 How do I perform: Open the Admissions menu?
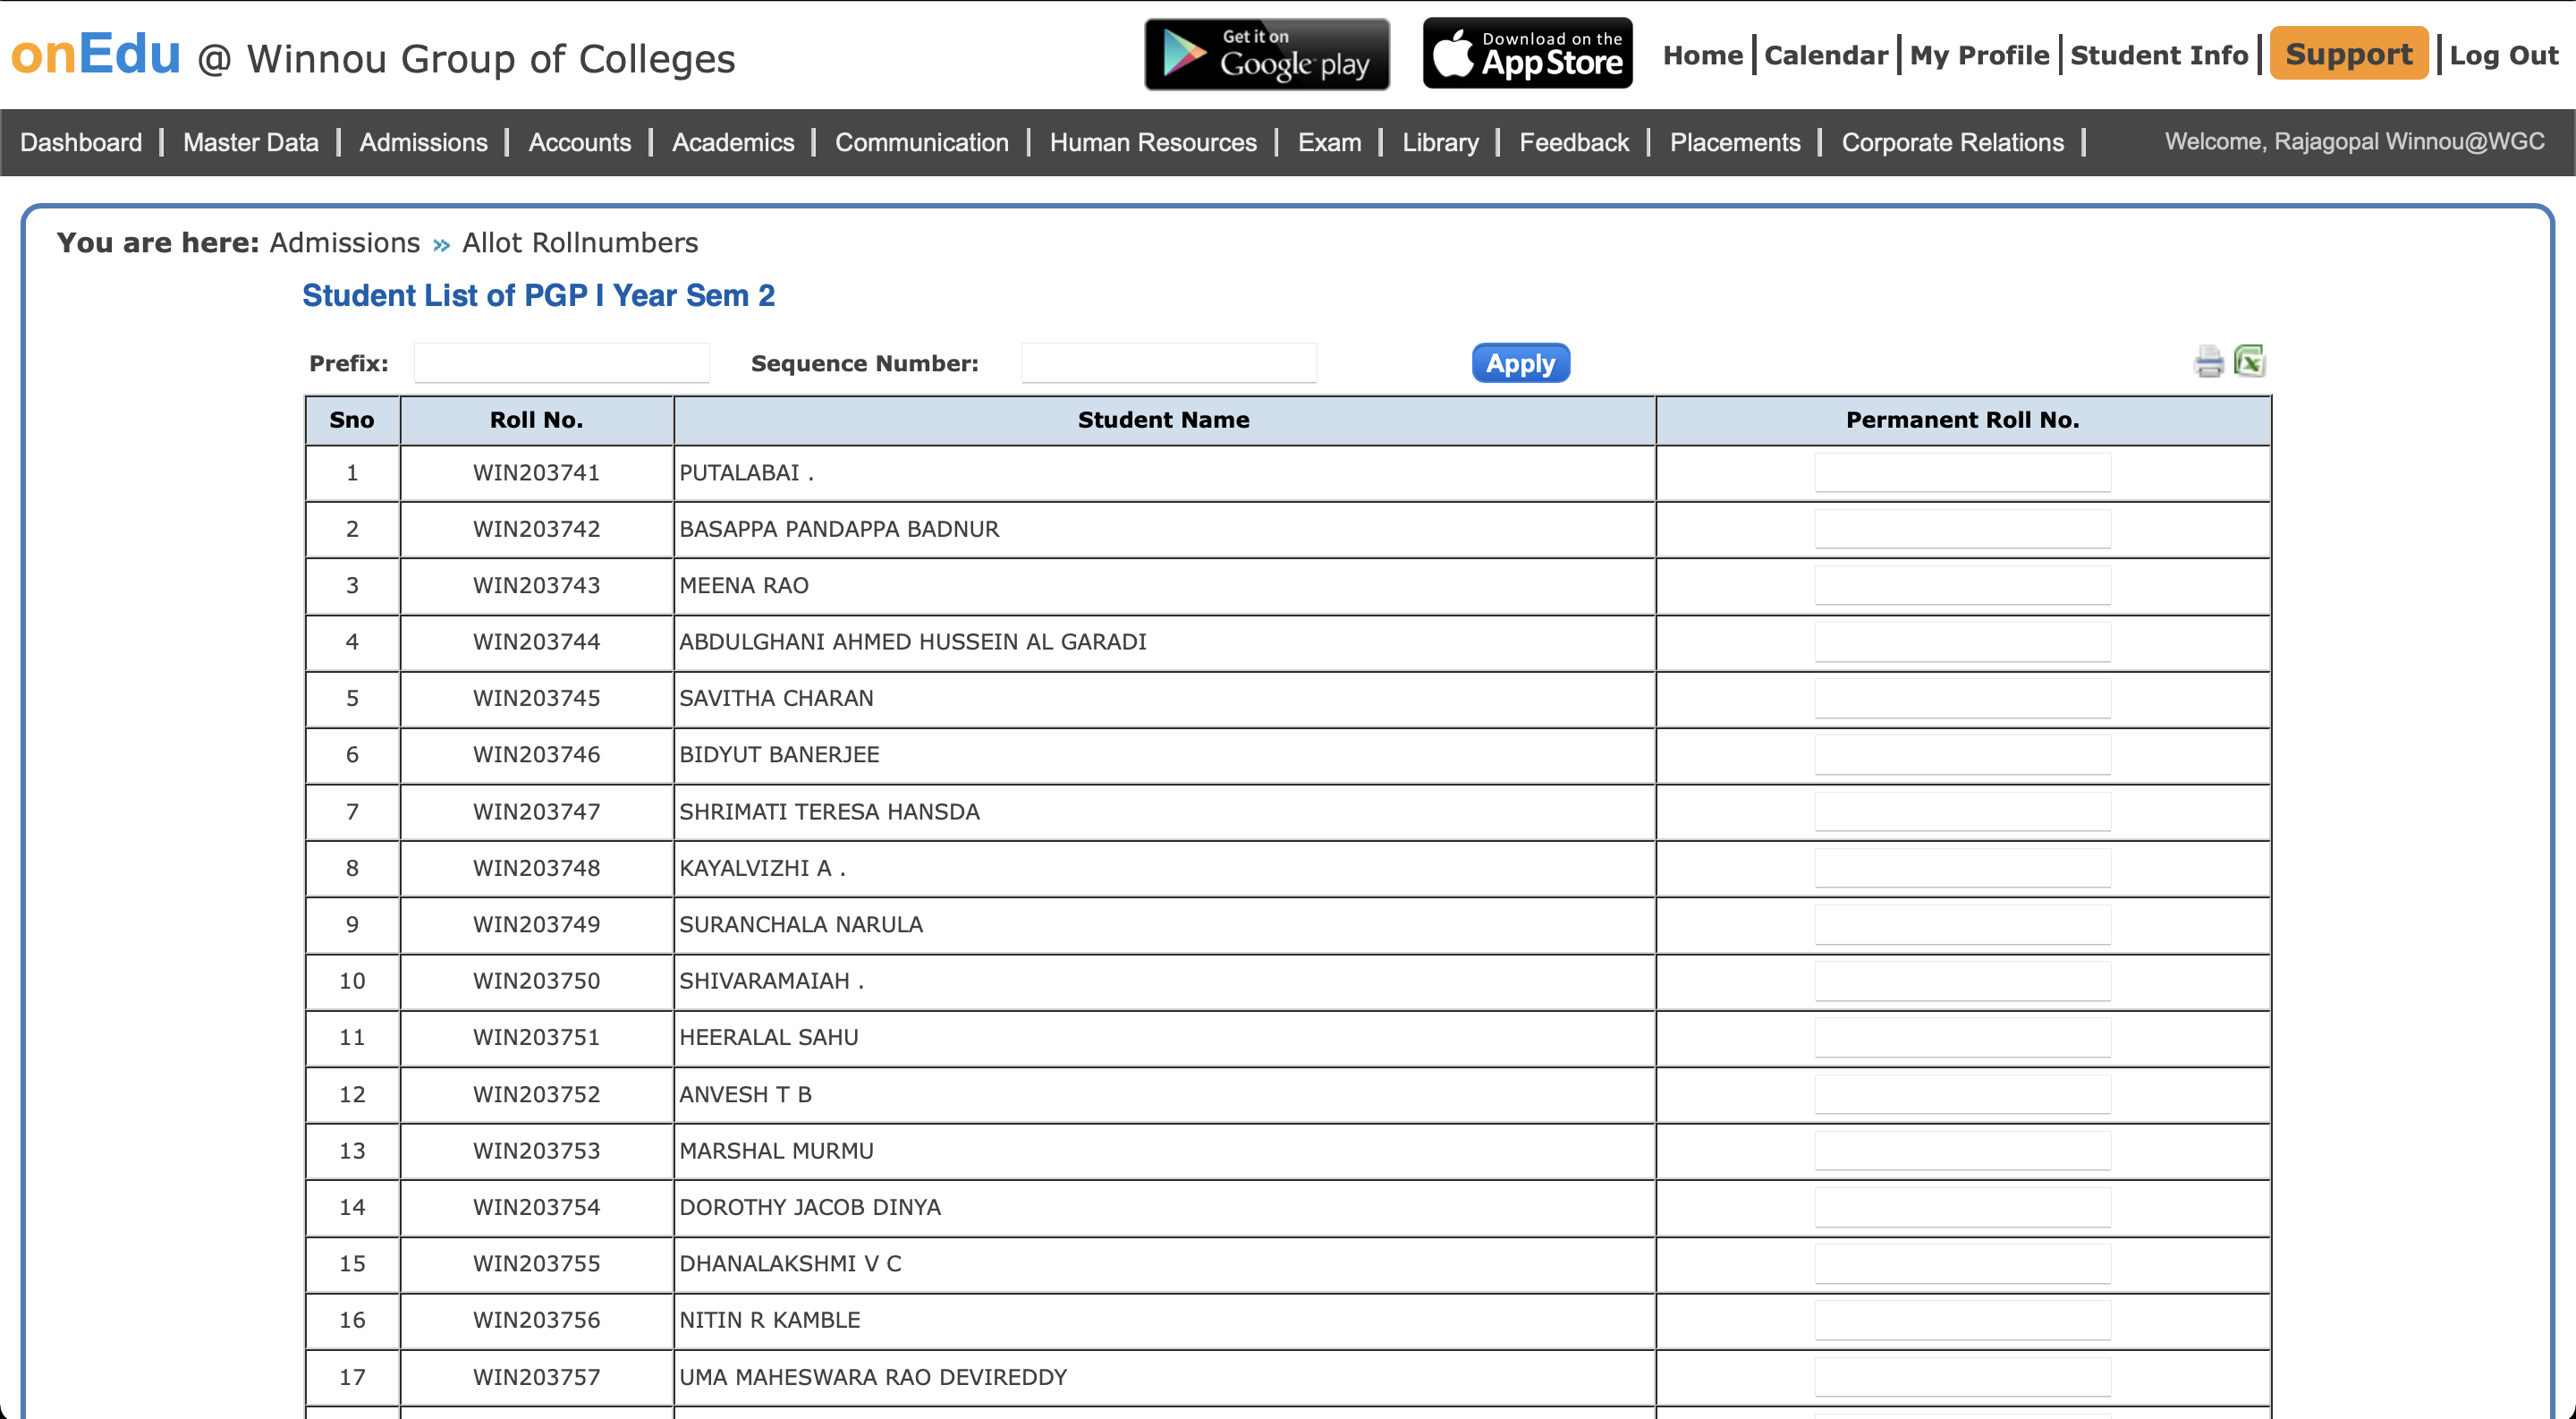(423, 142)
